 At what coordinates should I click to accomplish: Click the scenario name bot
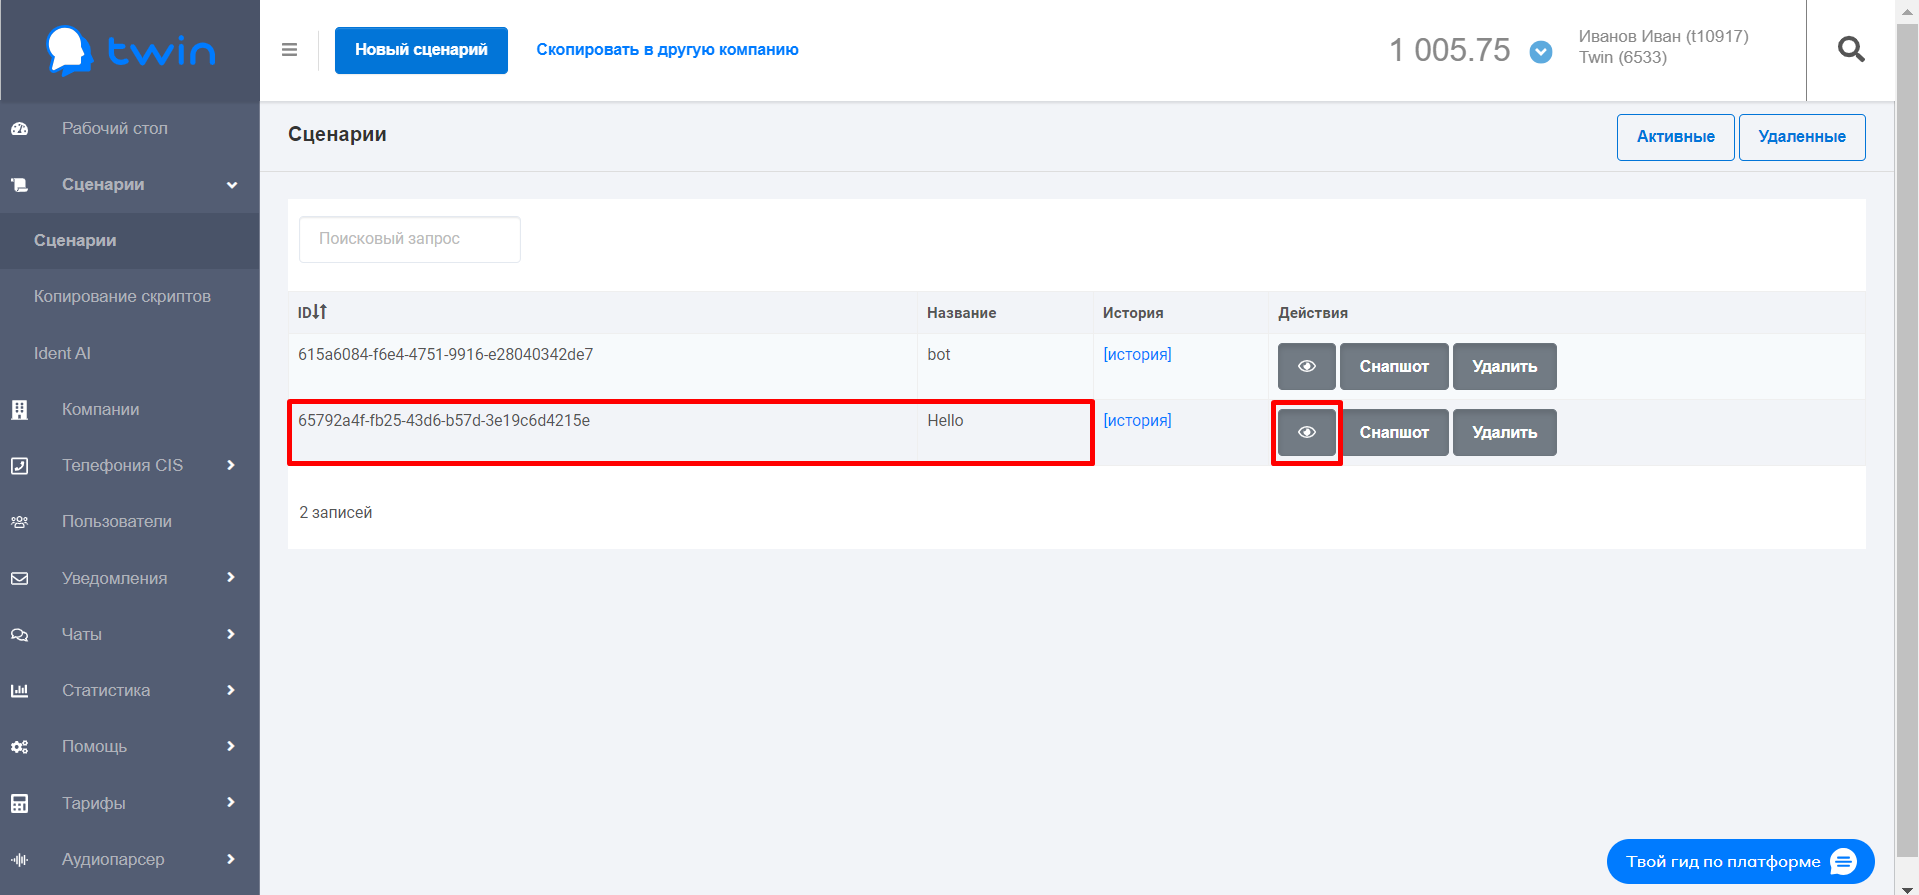click(x=939, y=354)
